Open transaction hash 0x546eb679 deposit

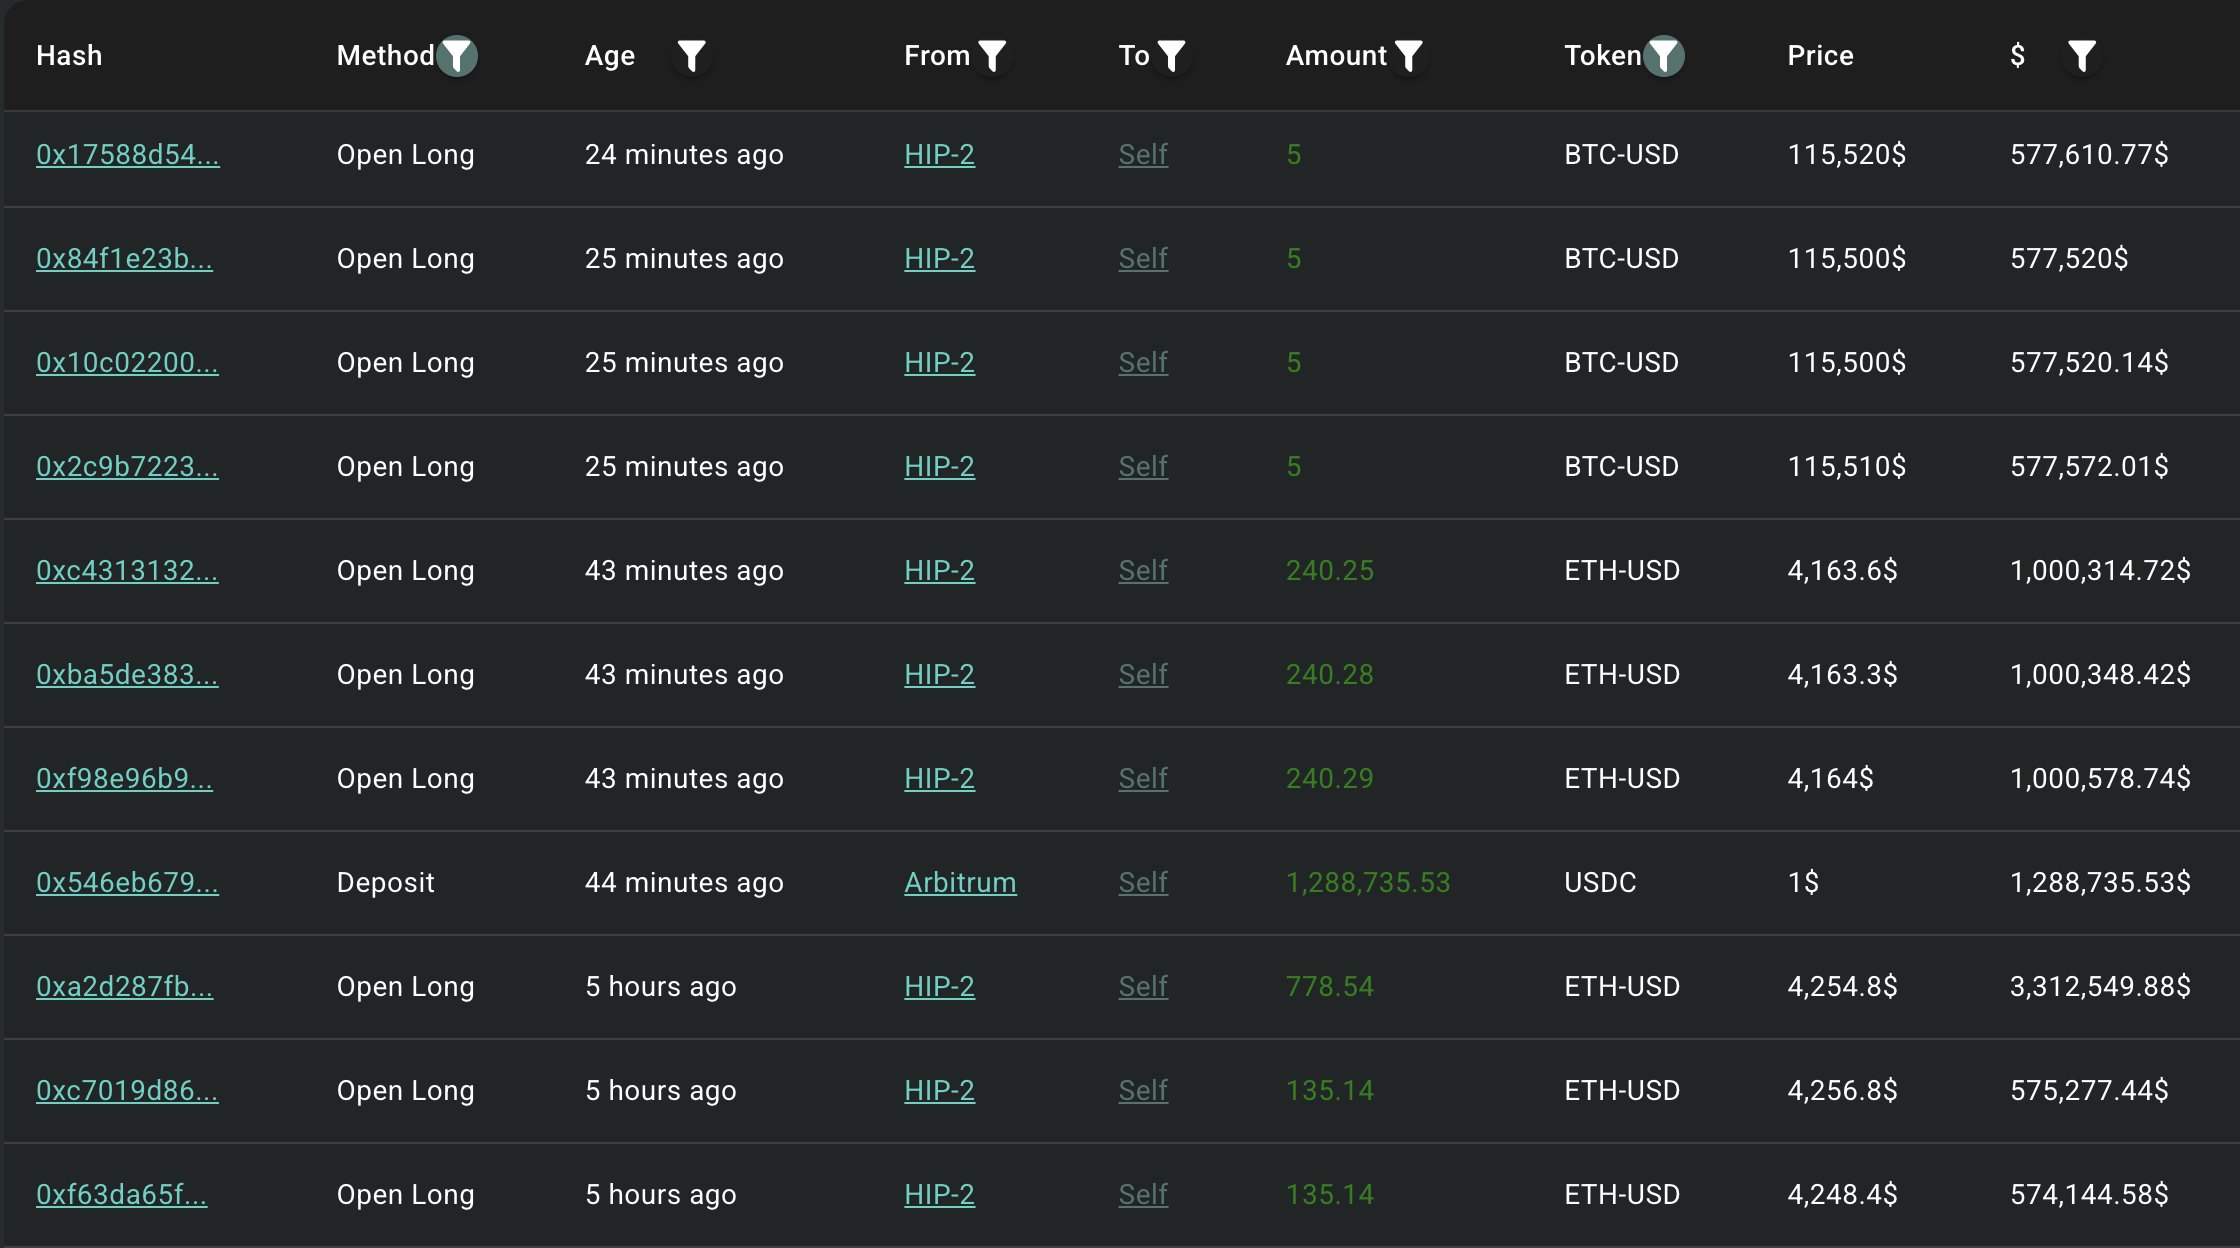tap(127, 882)
